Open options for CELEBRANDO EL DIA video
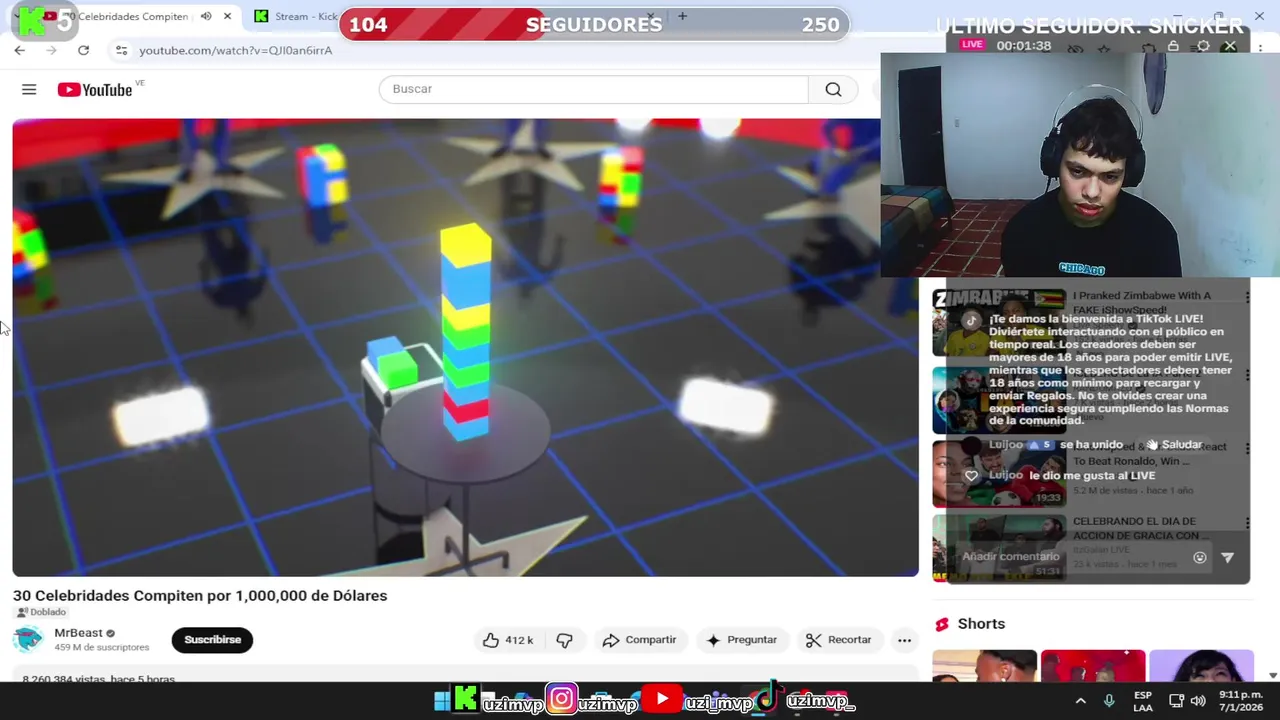 coord(1247,523)
